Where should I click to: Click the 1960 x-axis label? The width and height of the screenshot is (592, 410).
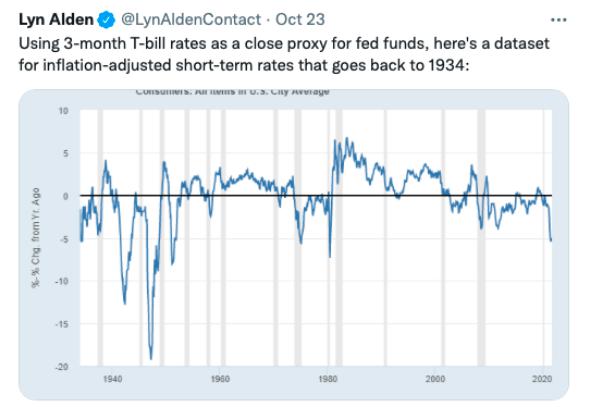(x=220, y=379)
